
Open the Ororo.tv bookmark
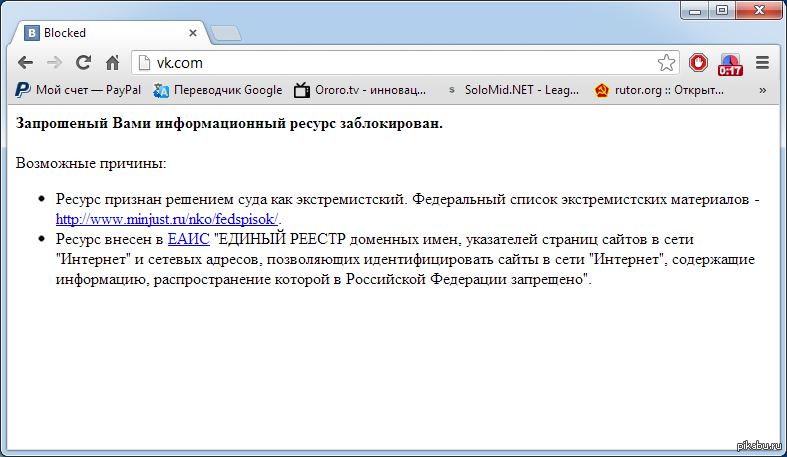(360, 90)
